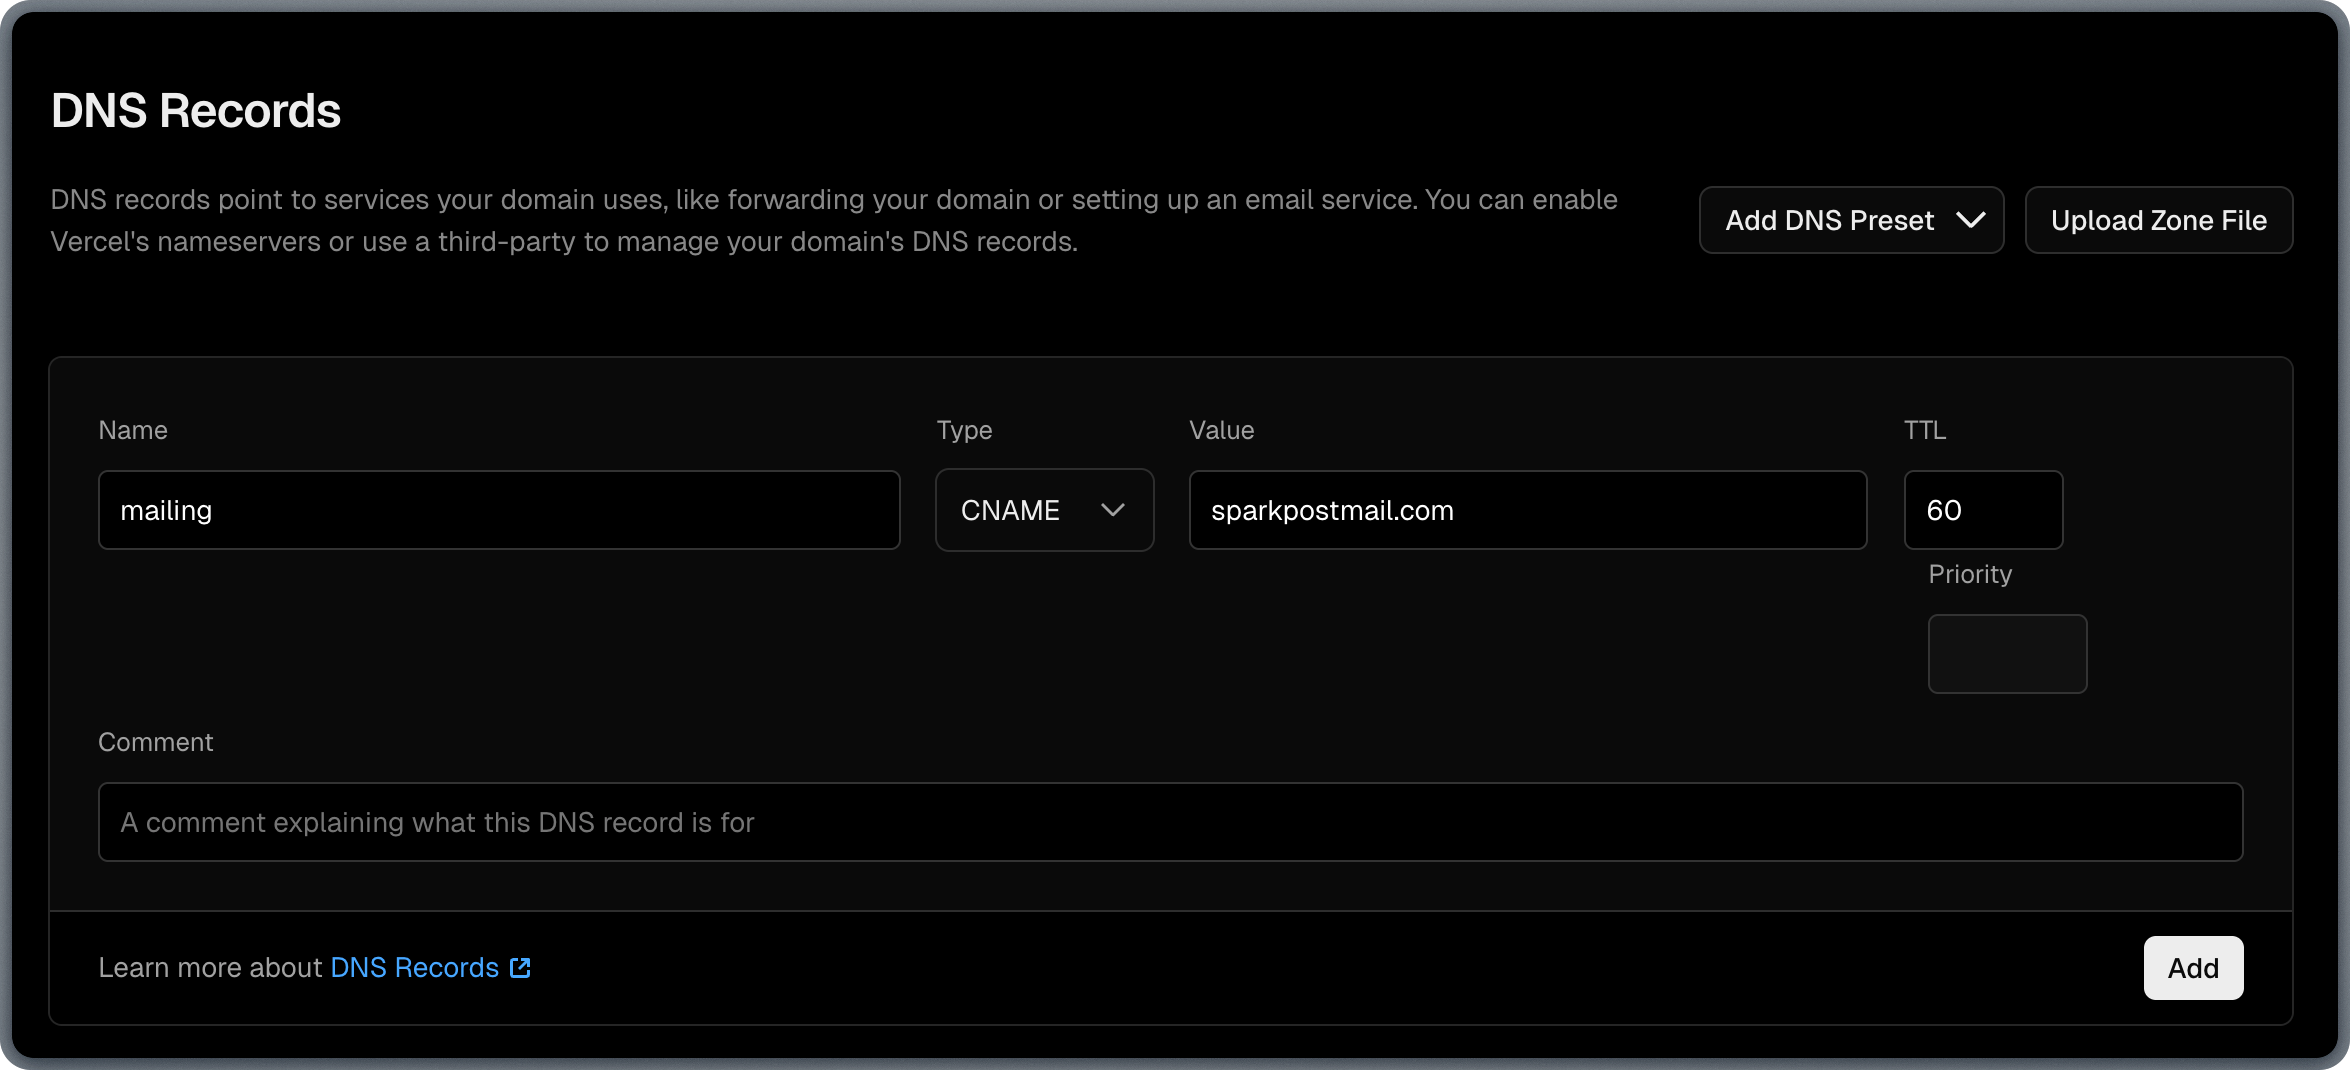The height and width of the screenshot is (1070, 2350).
Task: Select the Value field showing sparkpostmail.com
Action: pos(1527,510)
